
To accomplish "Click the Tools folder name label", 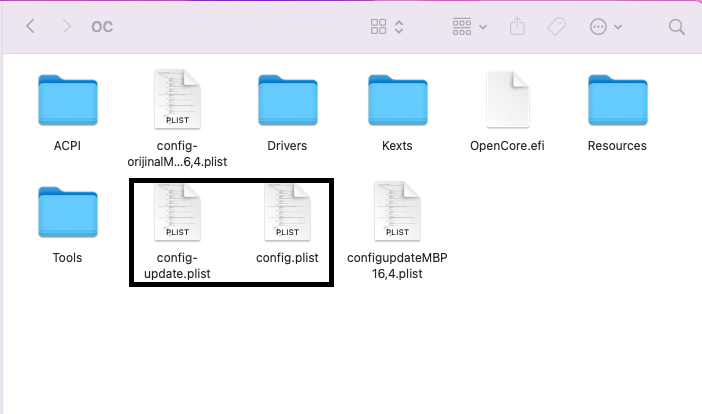I will pyautogui.click(x=67, y=258).
